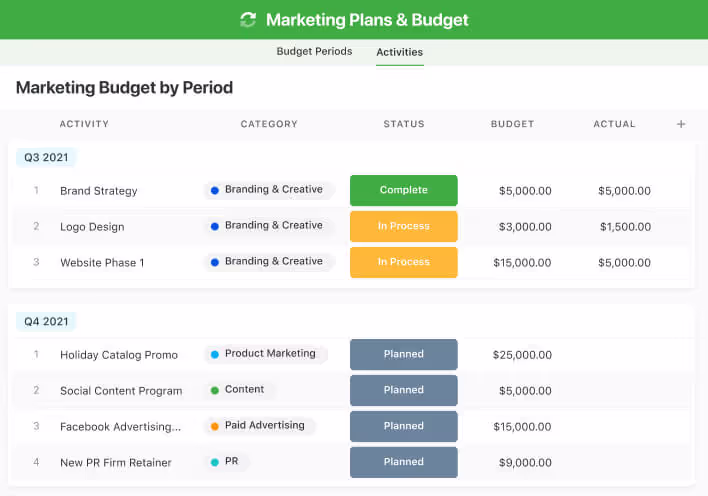Screen dimensions: 708x496
Task: Change Holiday Catalog Promo Planned status
Action: click(403, 354)
